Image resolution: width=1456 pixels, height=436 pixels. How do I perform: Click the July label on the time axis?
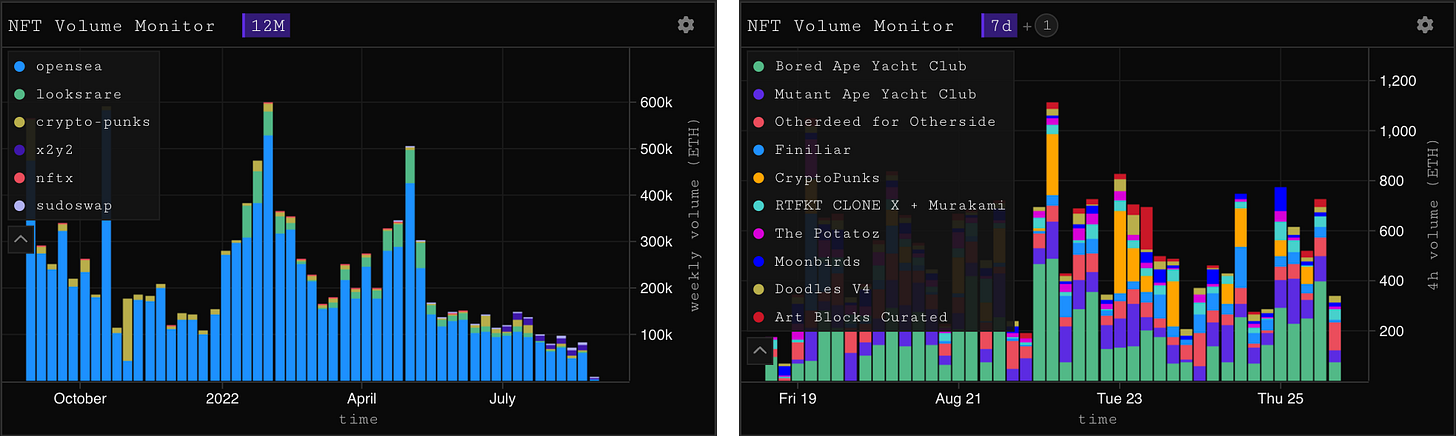coord(502,399)
